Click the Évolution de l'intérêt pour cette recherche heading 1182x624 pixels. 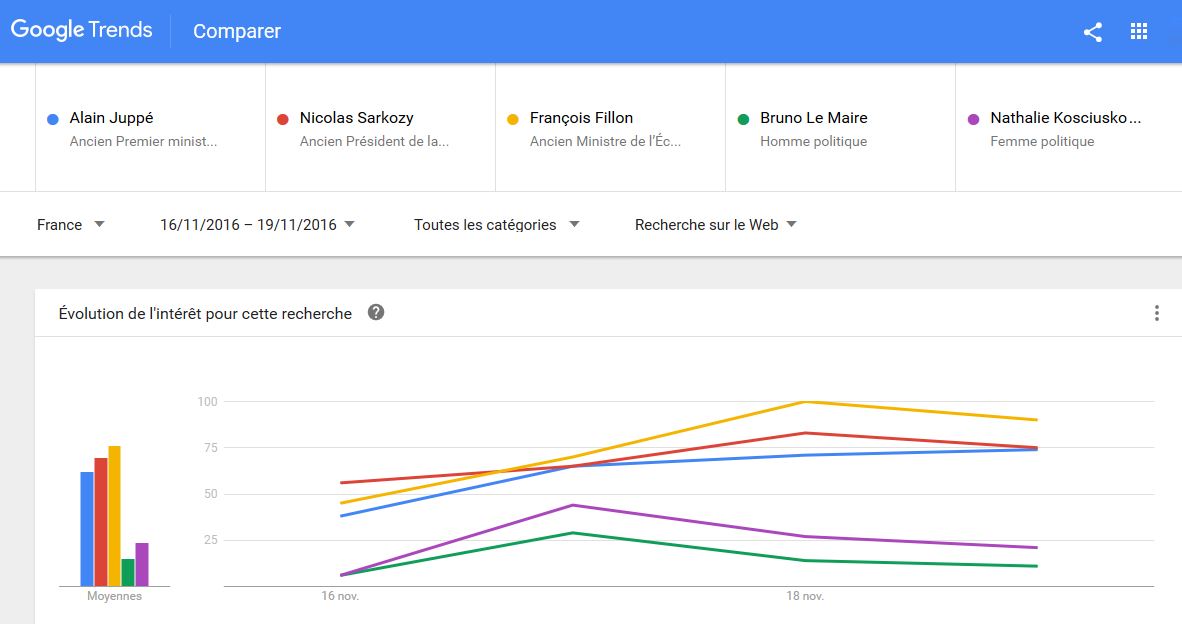click(x=205, y=314)
